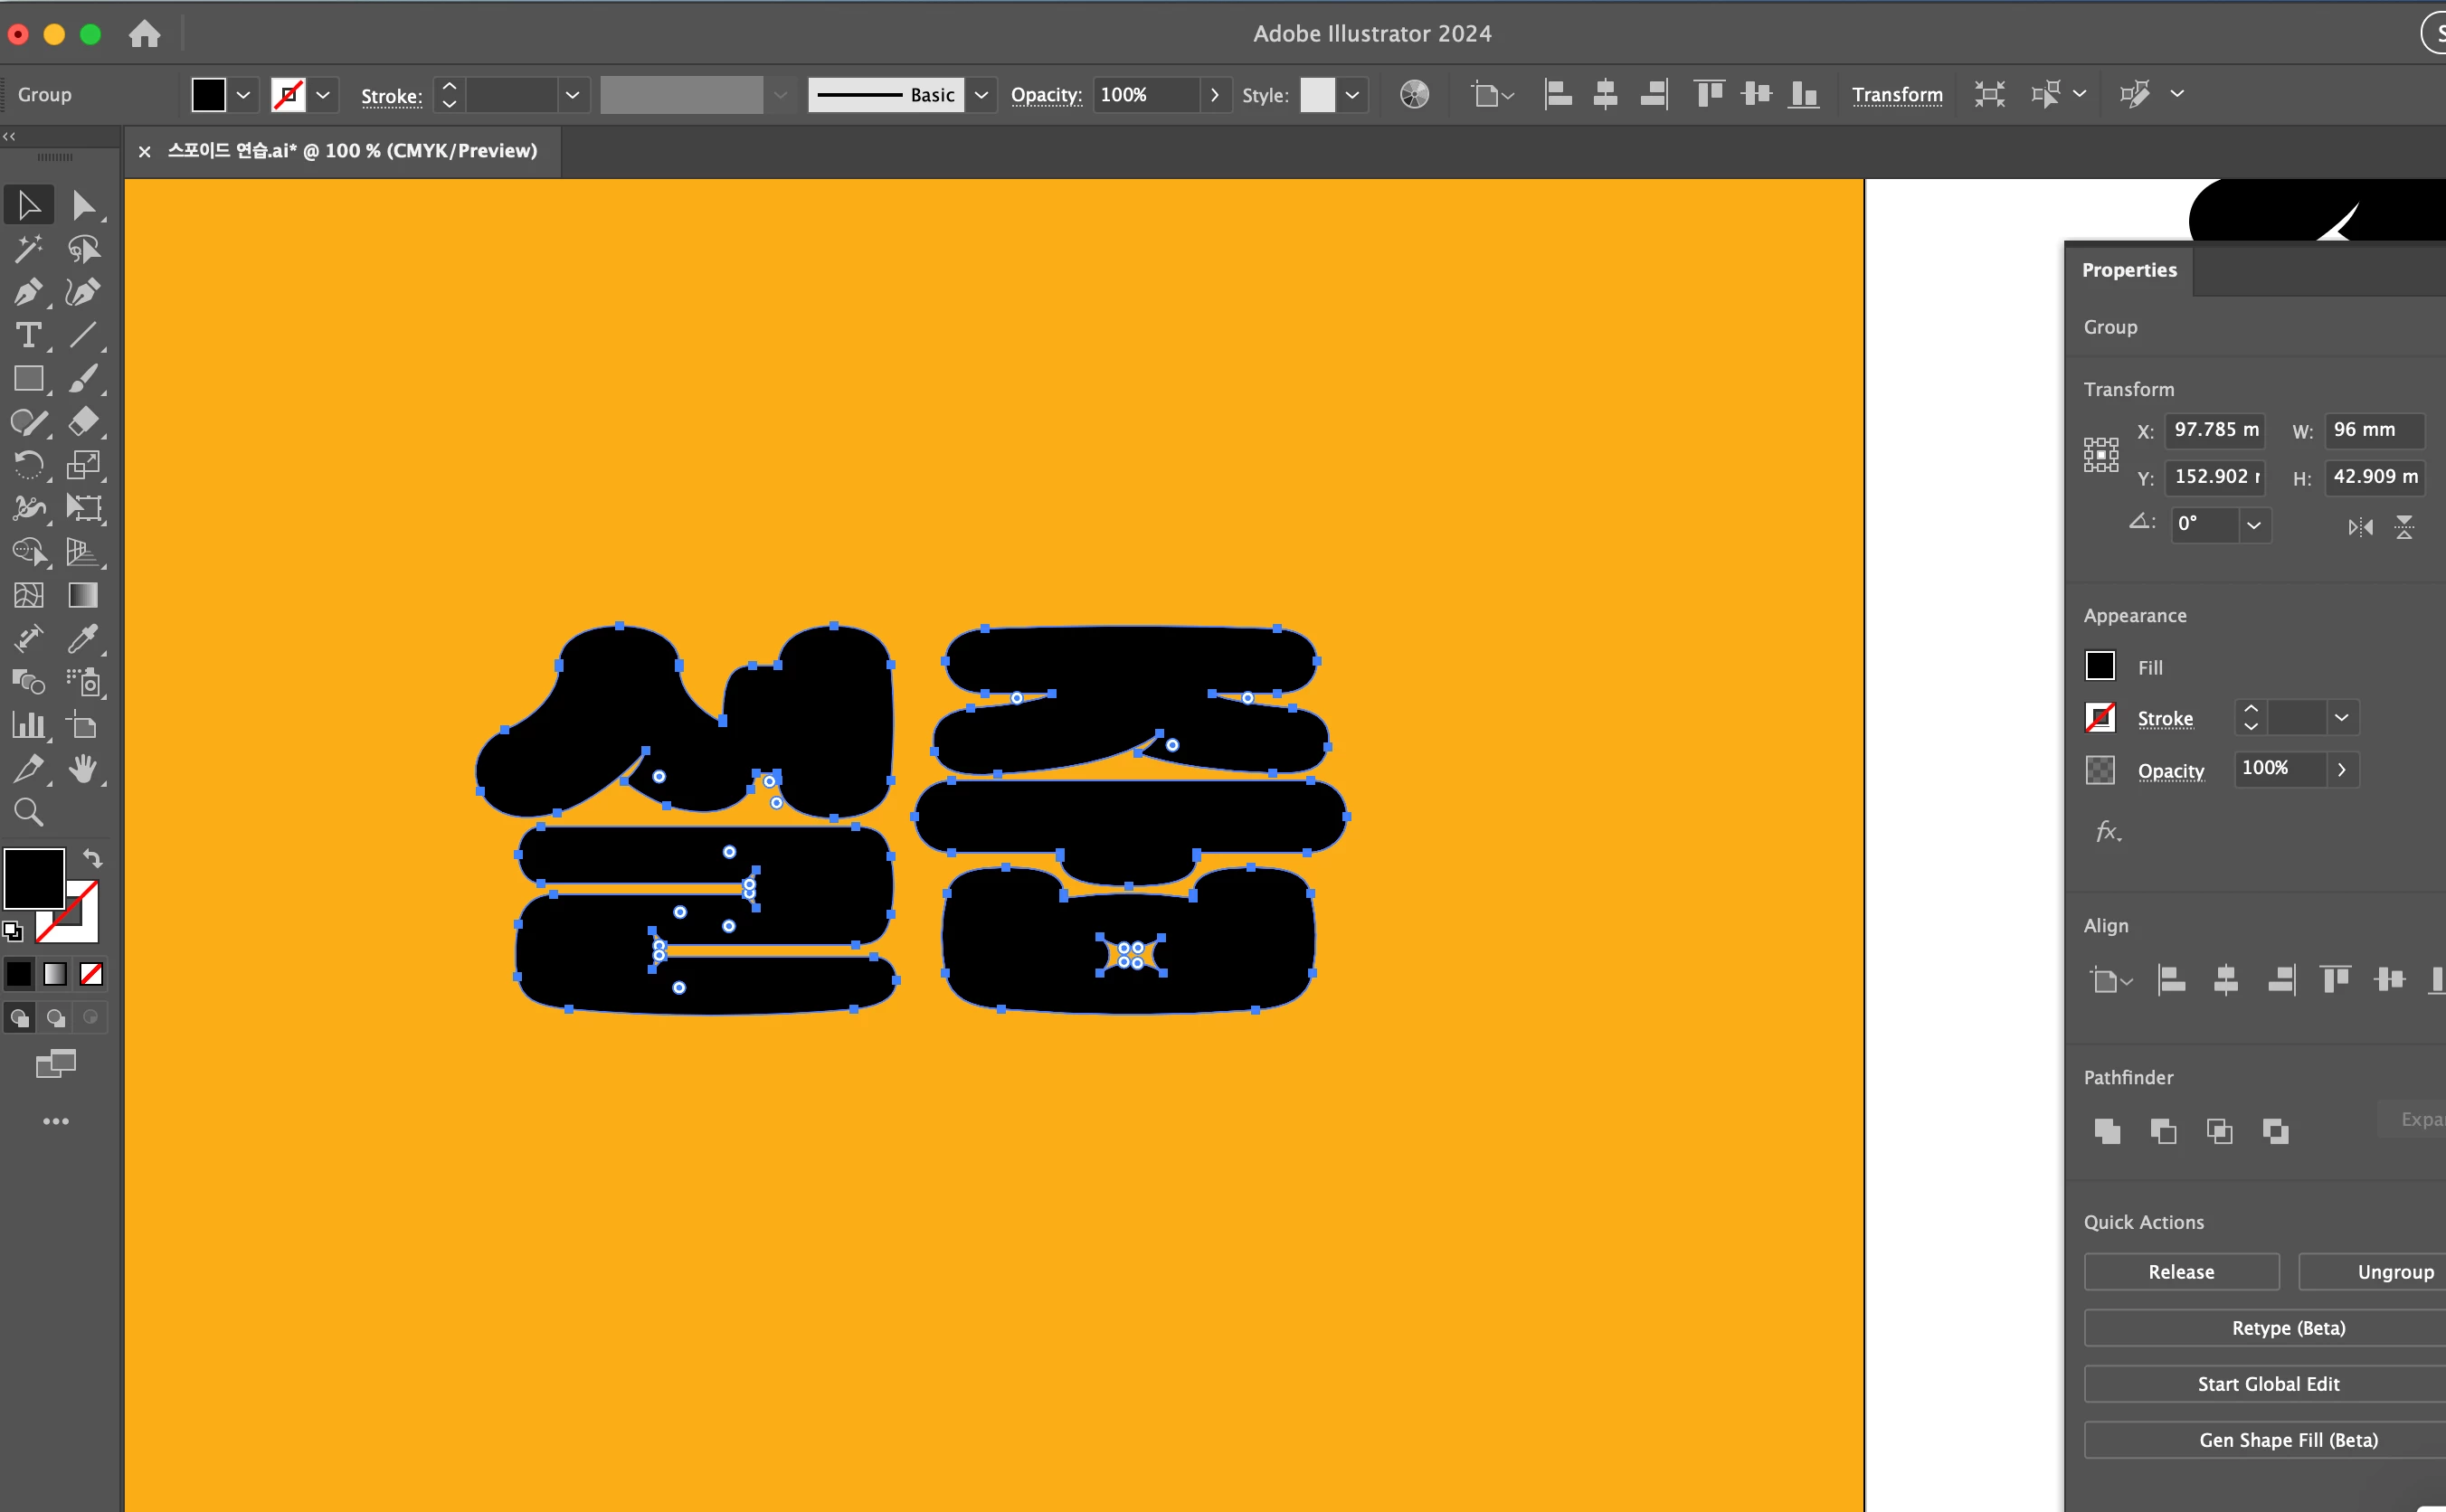Screen dimensions: 2446x1512
Task: Select the Pen tool
Action: [28, 292]
